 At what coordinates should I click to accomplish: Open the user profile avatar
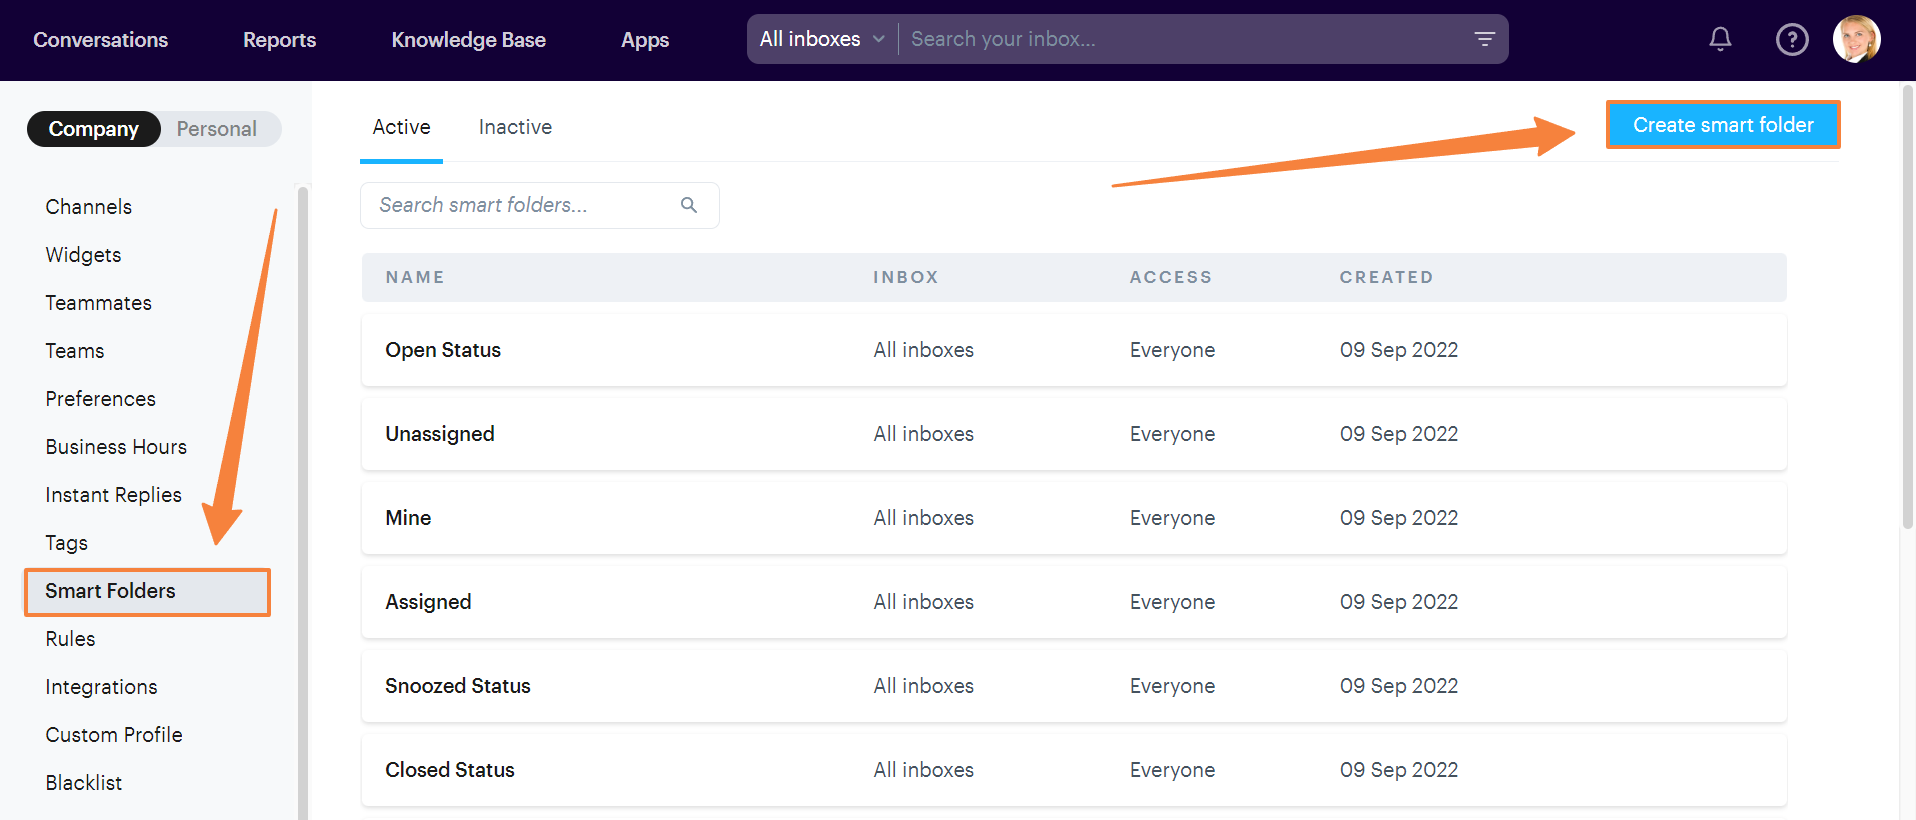coord(1856,39)
